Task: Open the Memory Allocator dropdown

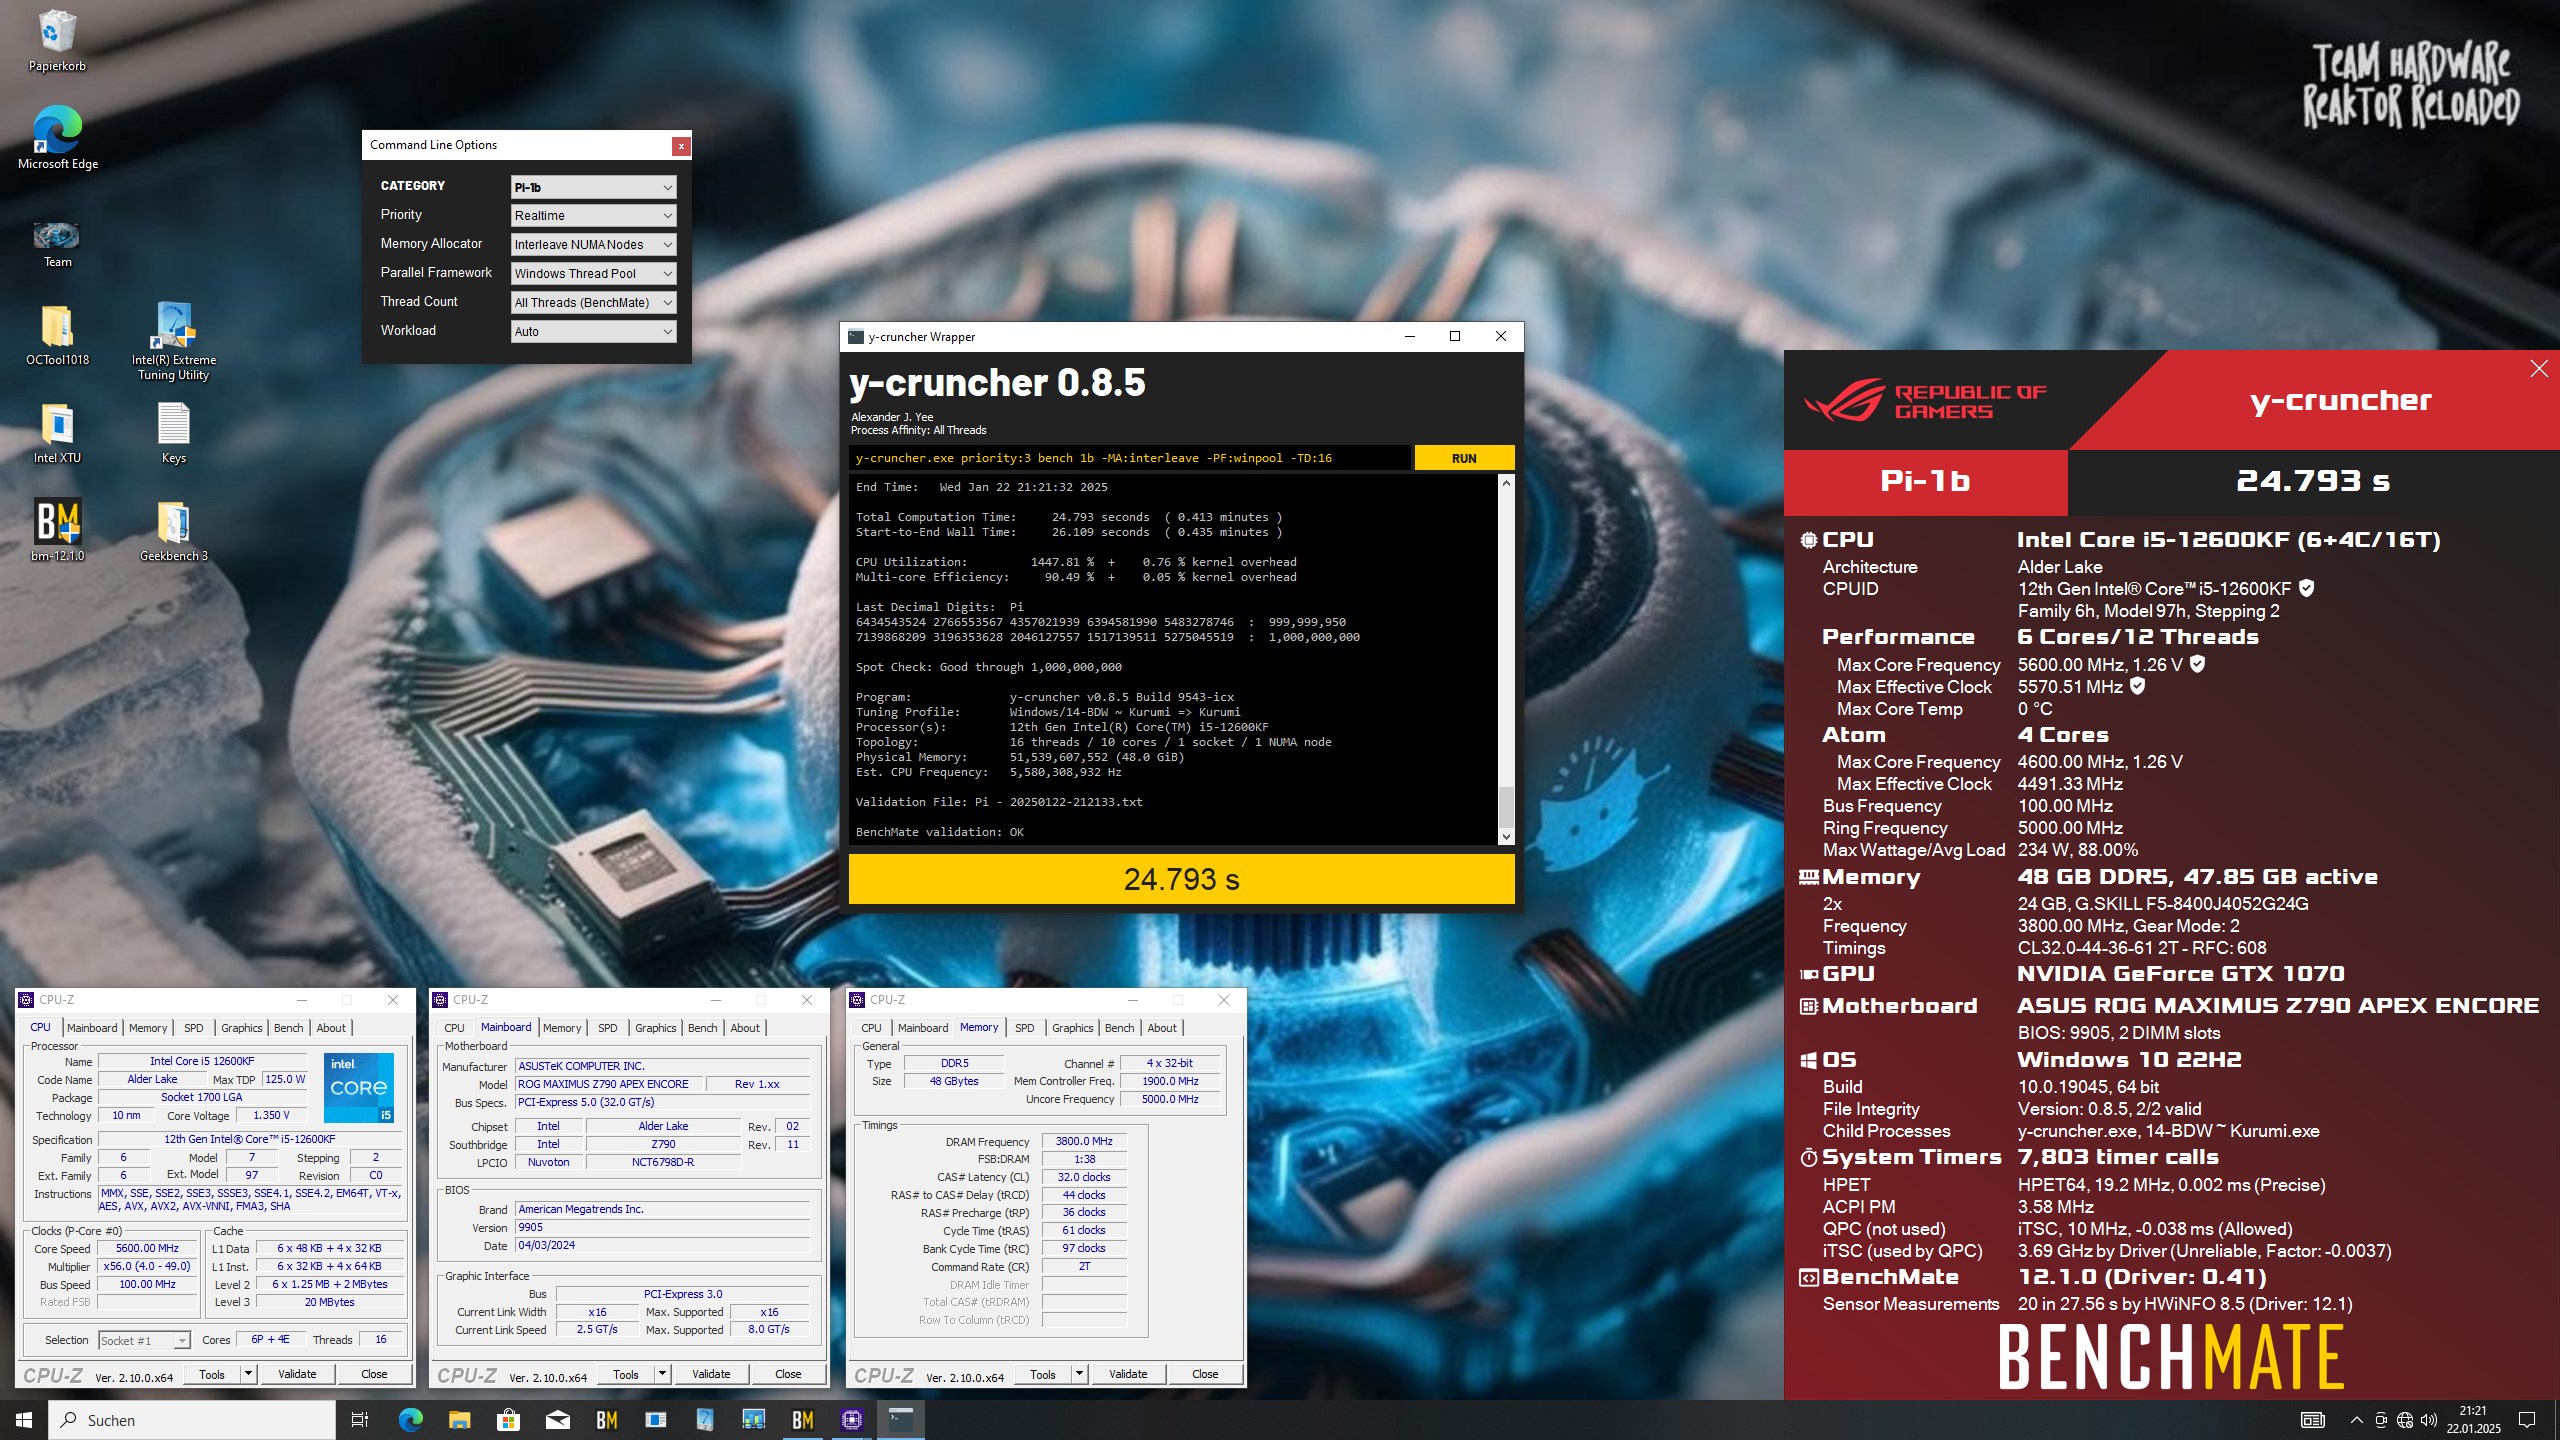Action: tap(593, 245)
